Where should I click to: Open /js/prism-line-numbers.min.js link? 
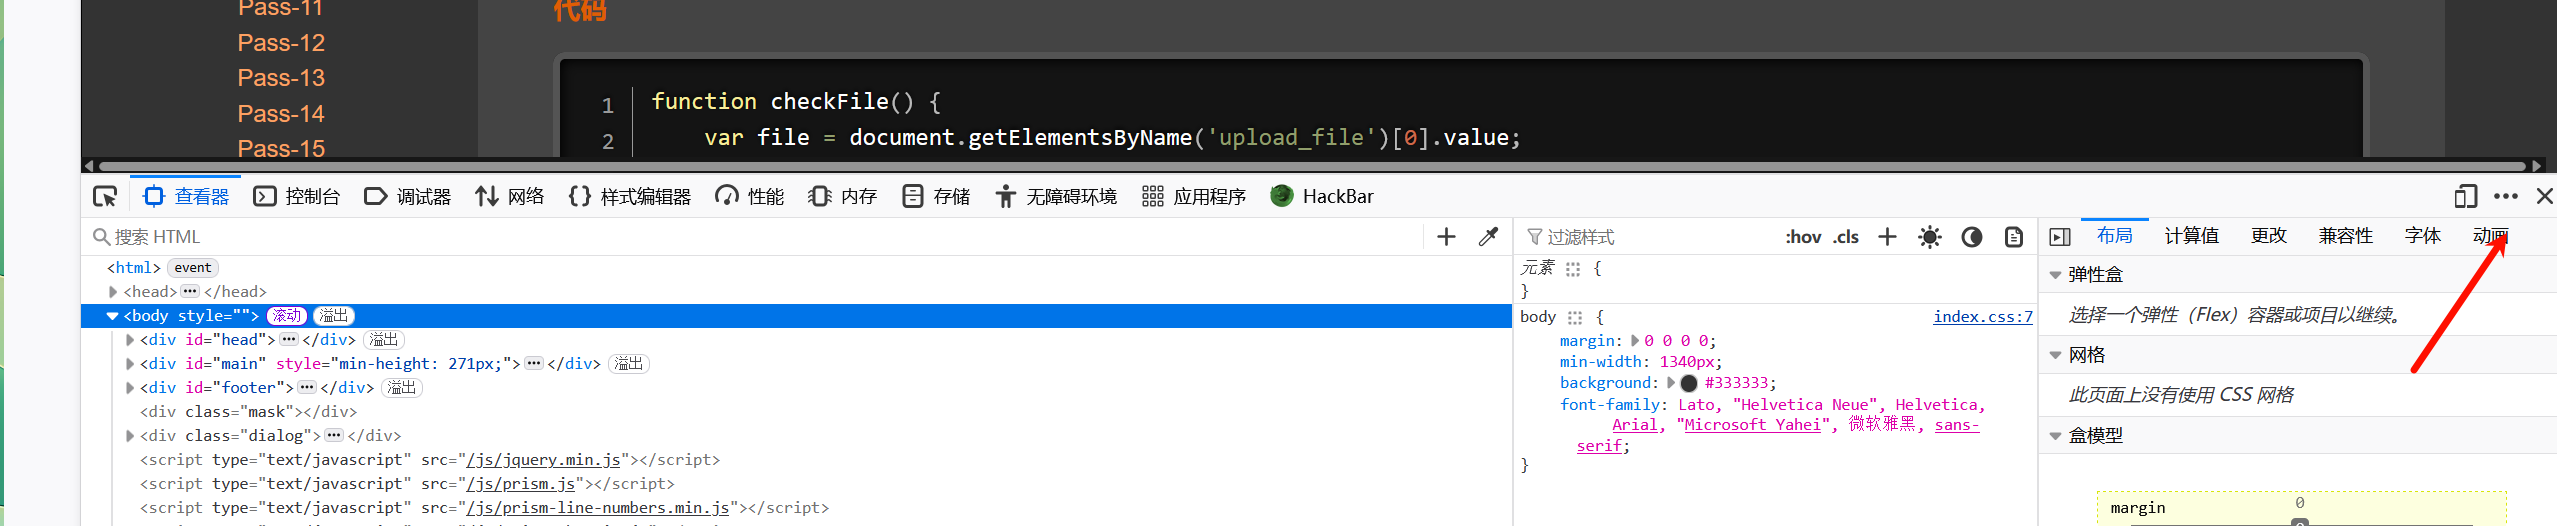point(598,508)
